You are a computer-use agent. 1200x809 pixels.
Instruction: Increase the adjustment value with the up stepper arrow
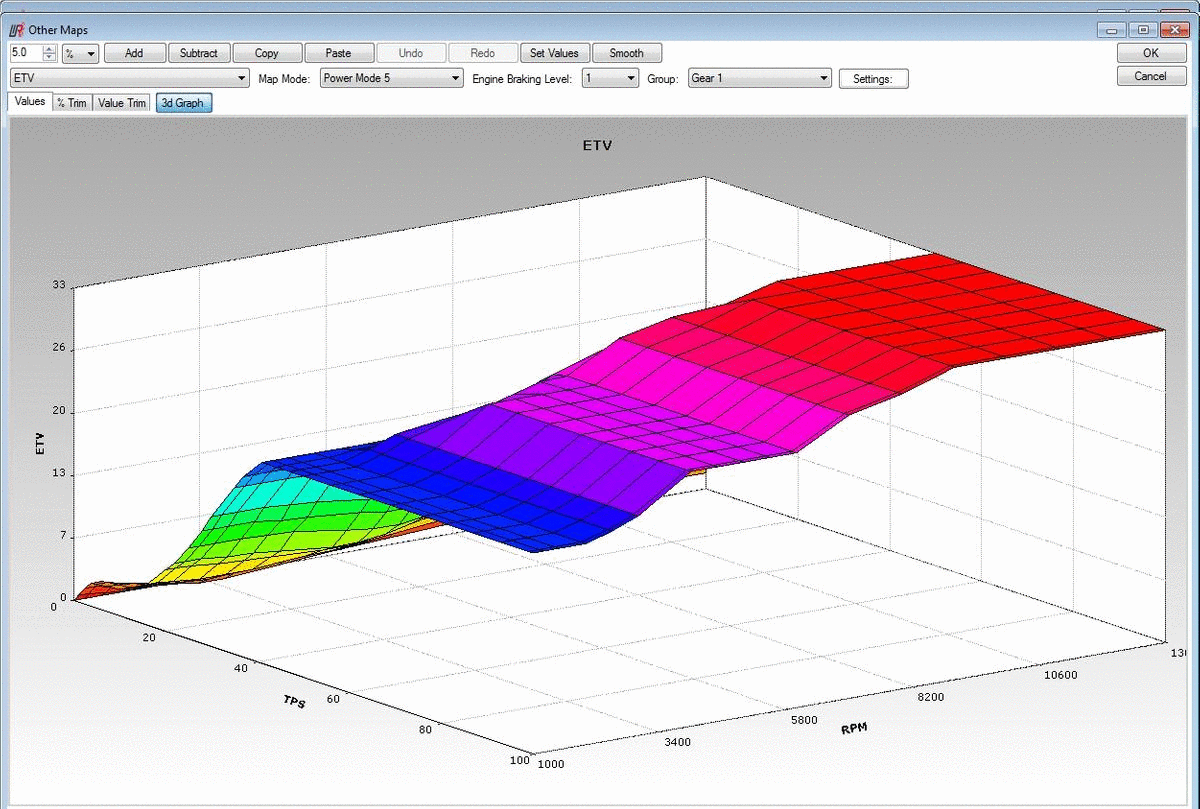tap(49, 49)
